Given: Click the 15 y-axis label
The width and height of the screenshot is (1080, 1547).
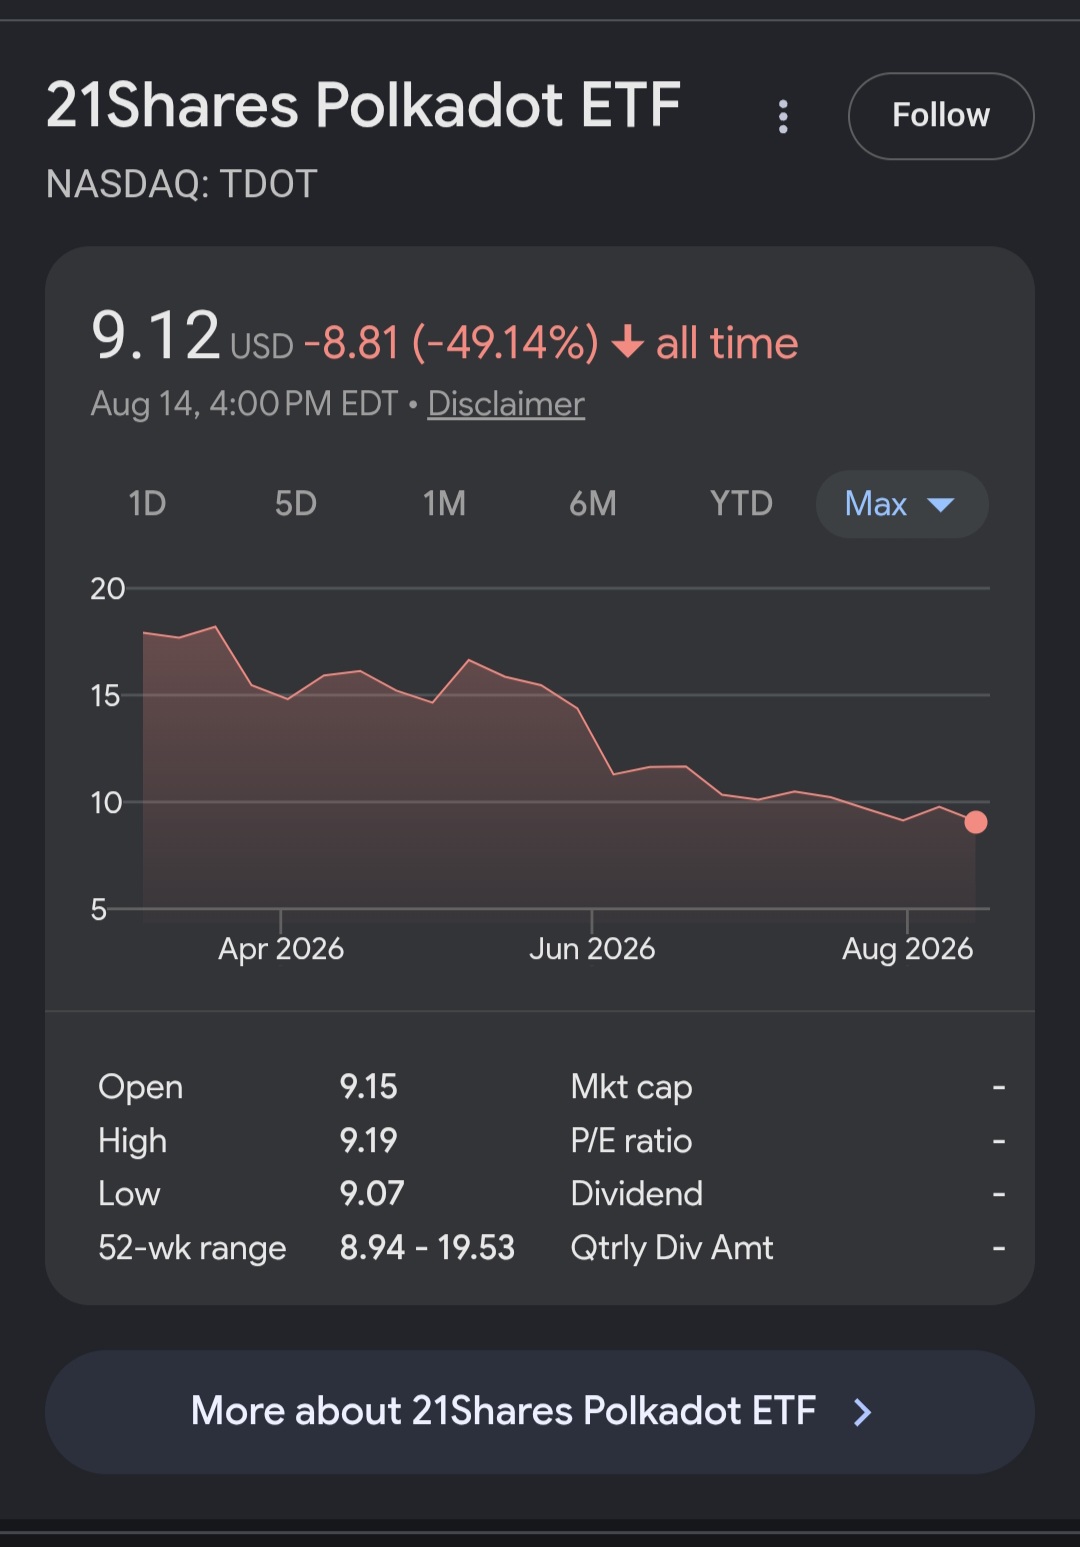Looking at the screenshot, I should pyautogui.click(x=105, y=696).
